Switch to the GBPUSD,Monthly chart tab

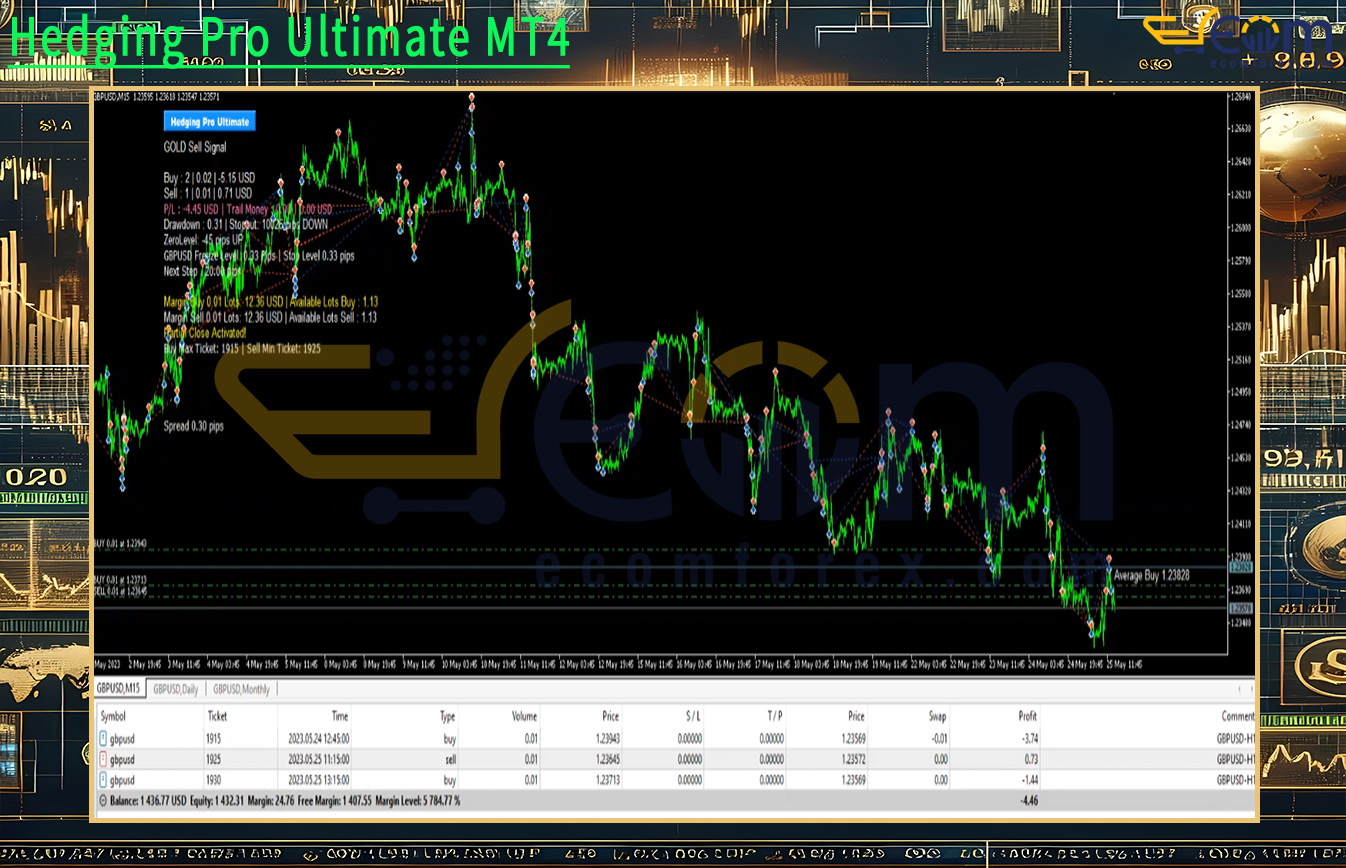click(x=241, y=689)
